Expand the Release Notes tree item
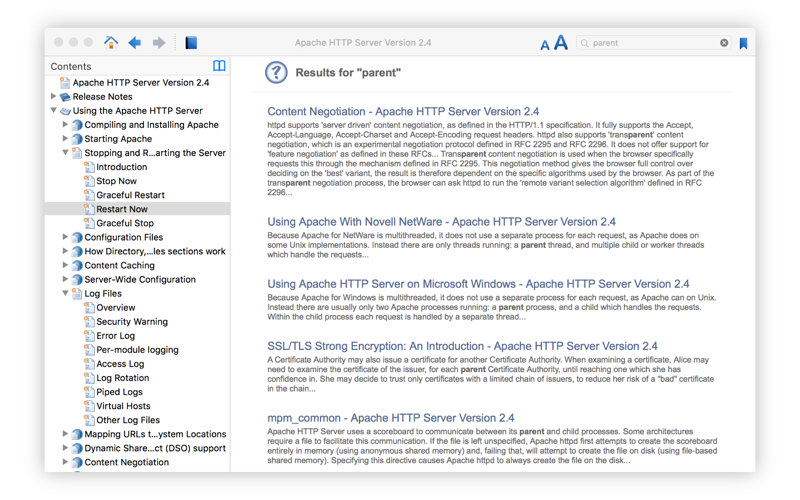The image size is (800, 500). point(53,96)
